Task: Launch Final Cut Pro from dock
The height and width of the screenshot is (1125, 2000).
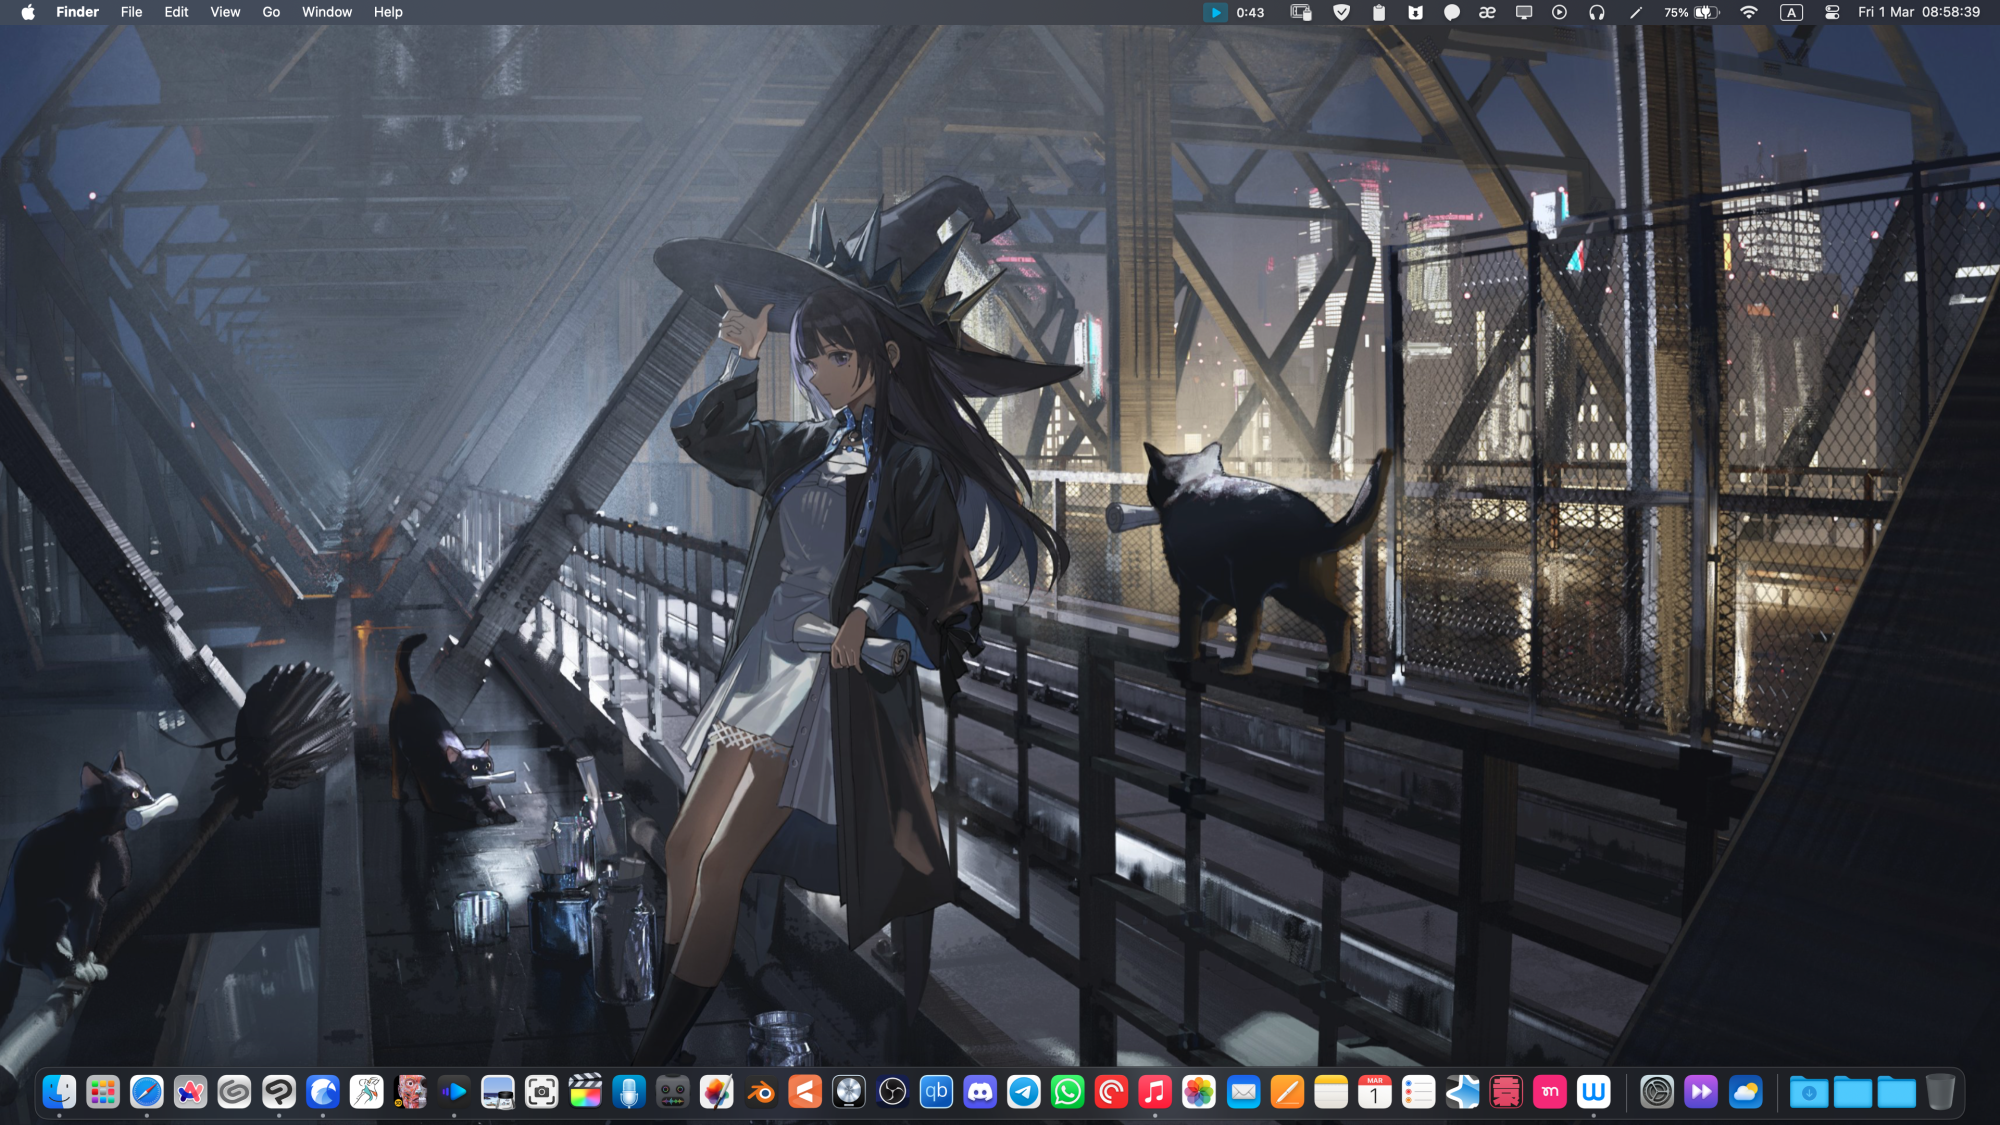Action: pyautogui.click(x=585, y=1092)
